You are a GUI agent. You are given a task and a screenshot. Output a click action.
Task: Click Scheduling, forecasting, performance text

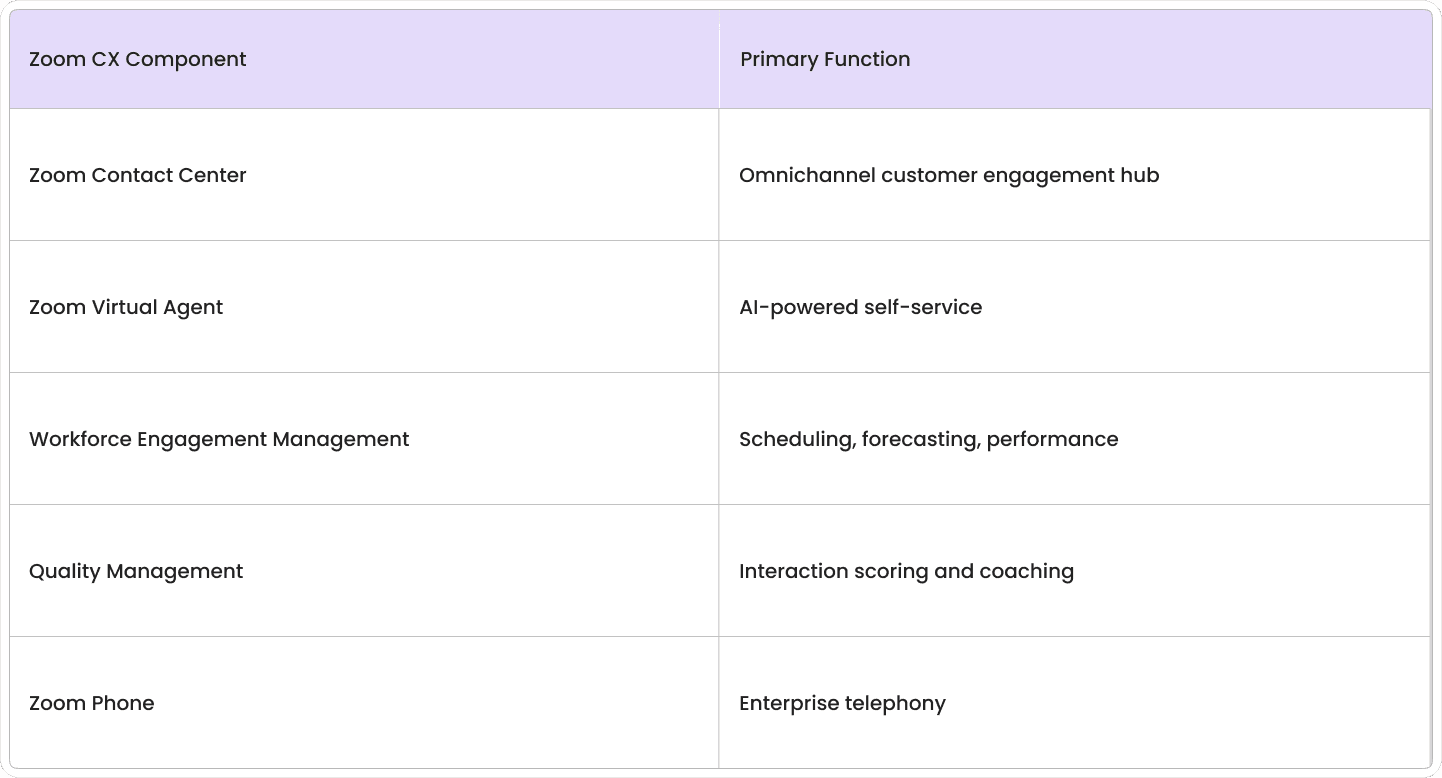(928, 439)
